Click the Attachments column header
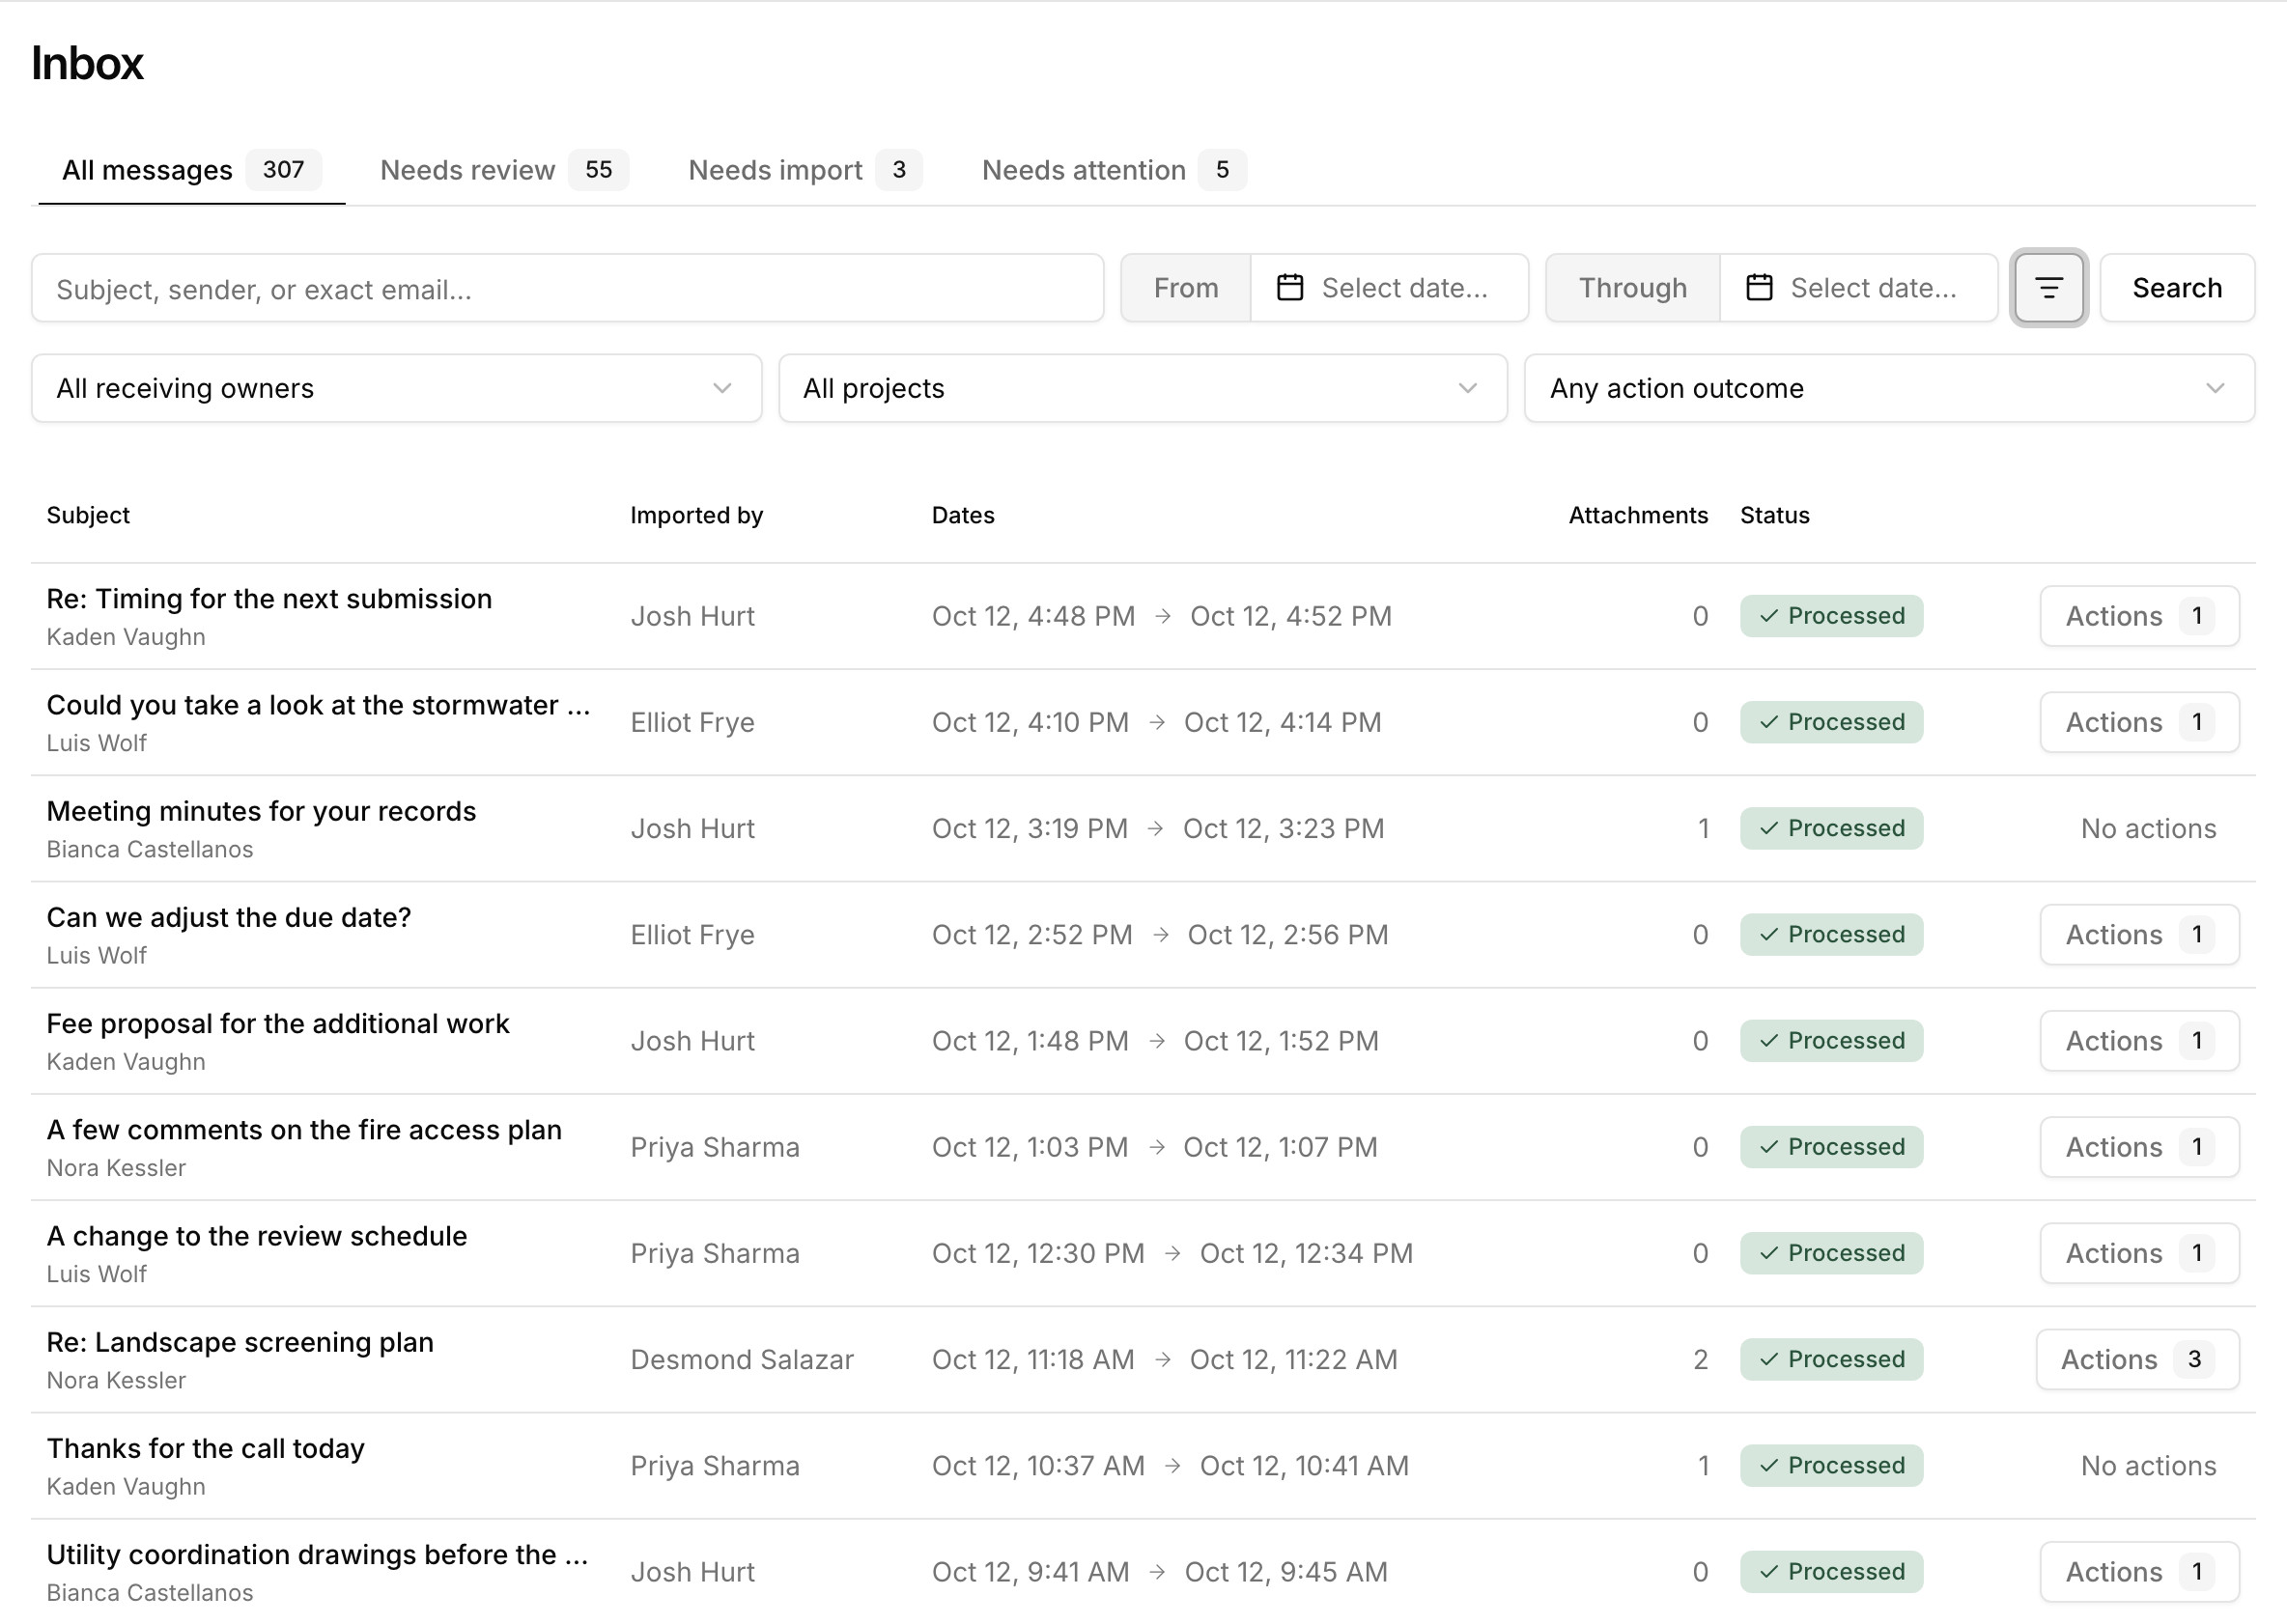The width and height of the screenshot is (2287, 1624). click(x=1638, y=515)
